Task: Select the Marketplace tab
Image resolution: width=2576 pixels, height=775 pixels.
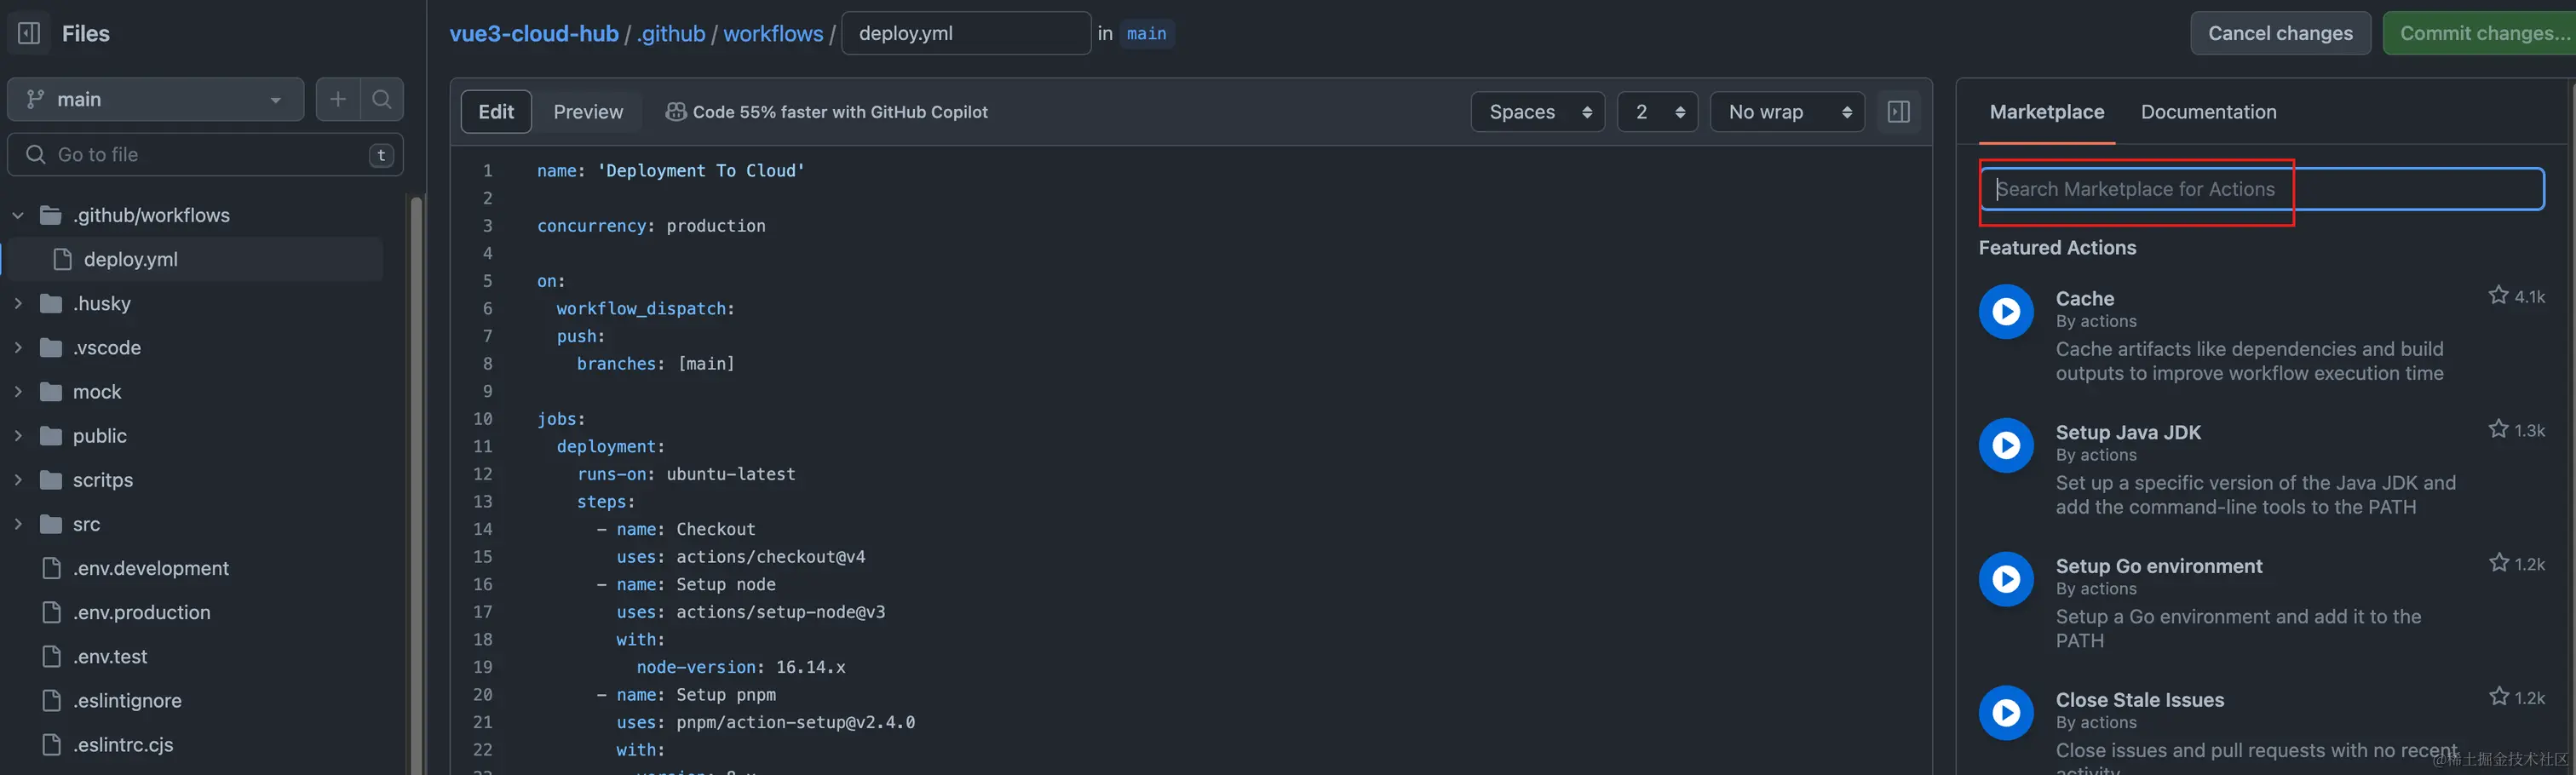Action: 2046,112
